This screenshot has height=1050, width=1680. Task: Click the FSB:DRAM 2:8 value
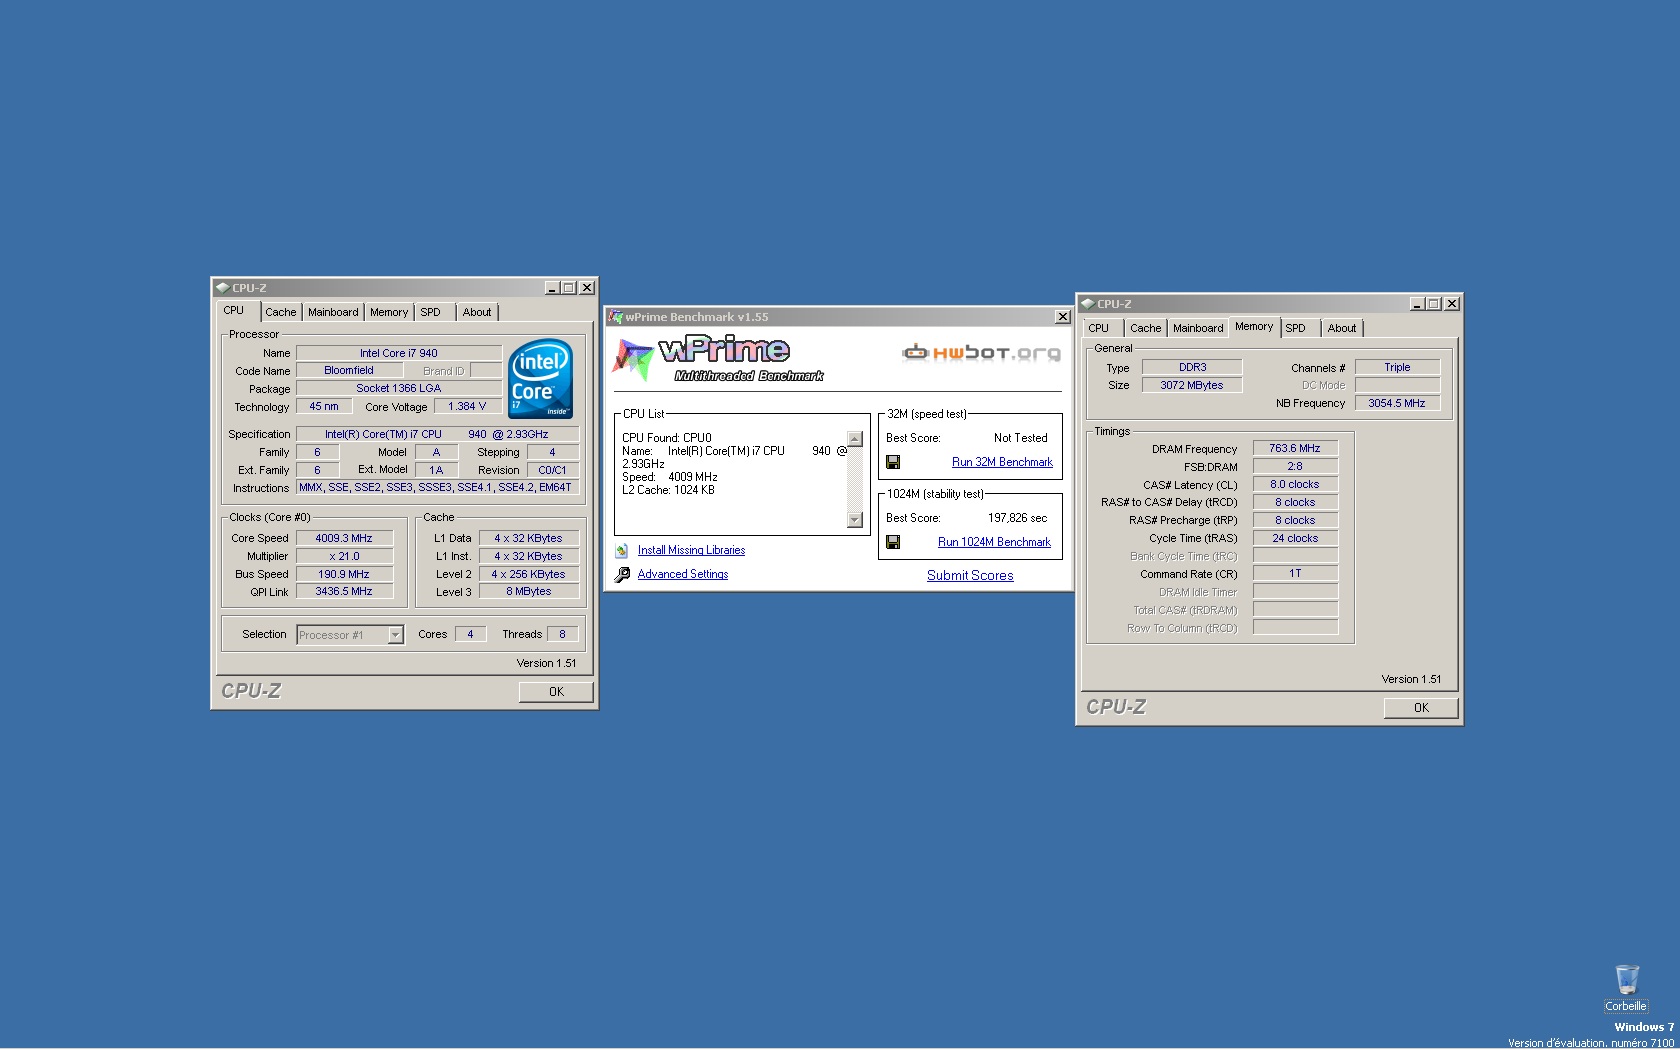[x=1295, y=467]
